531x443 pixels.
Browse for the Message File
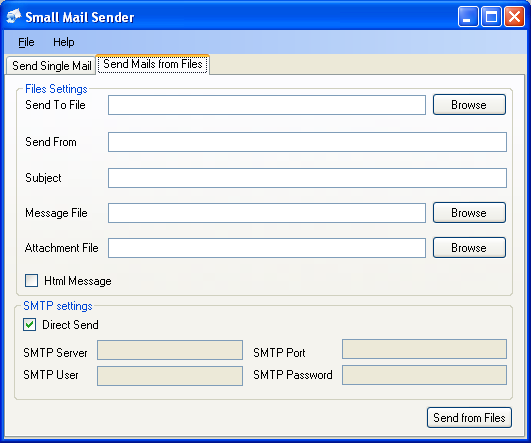469,213
